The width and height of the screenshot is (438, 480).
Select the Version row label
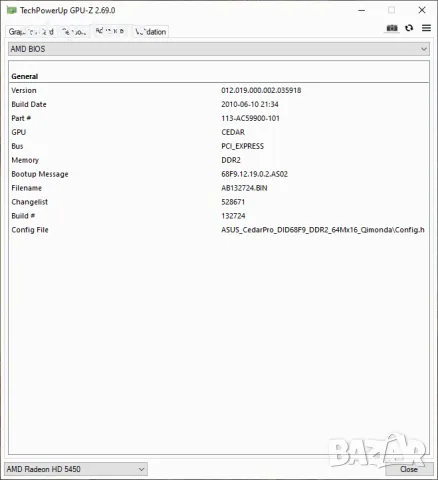pyautogui.click(x=24, y=90)
